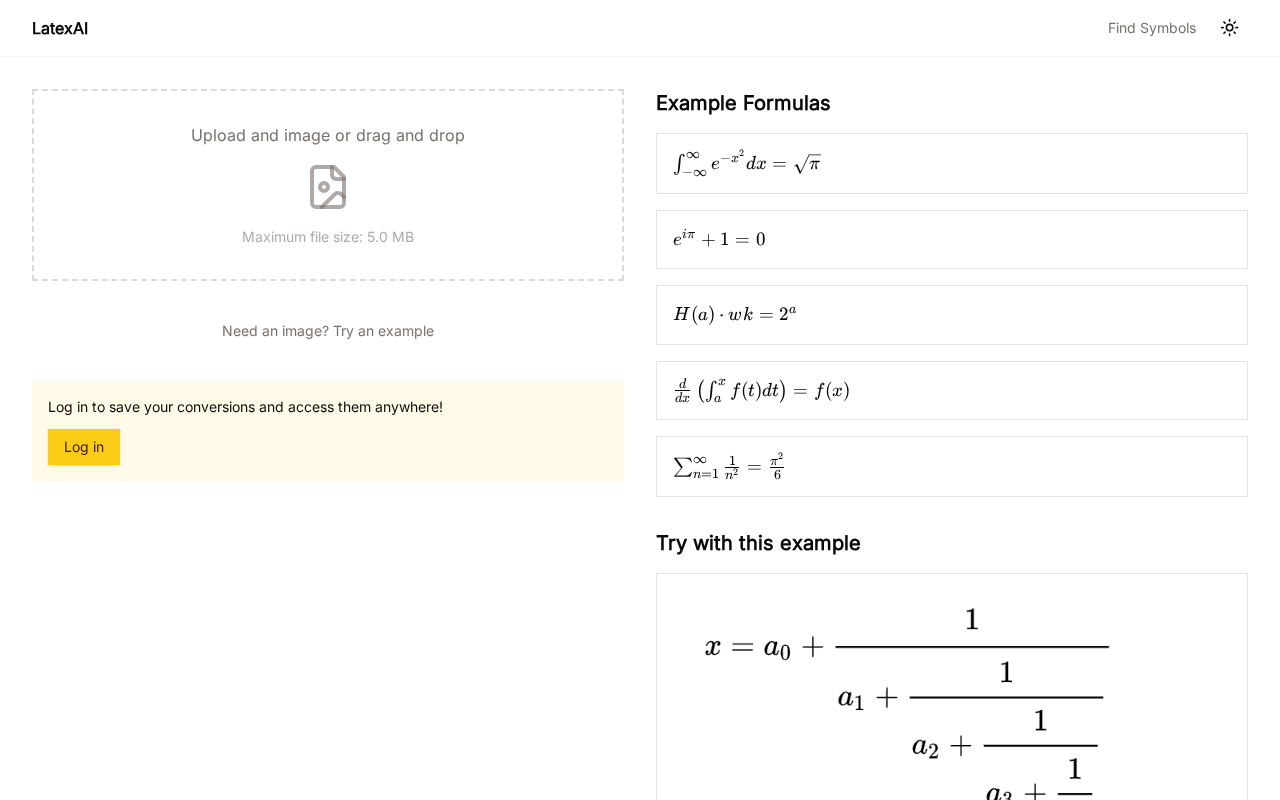
Task: Select the H(a)·wk = 2^a formula
Action: tap(952, 315)
